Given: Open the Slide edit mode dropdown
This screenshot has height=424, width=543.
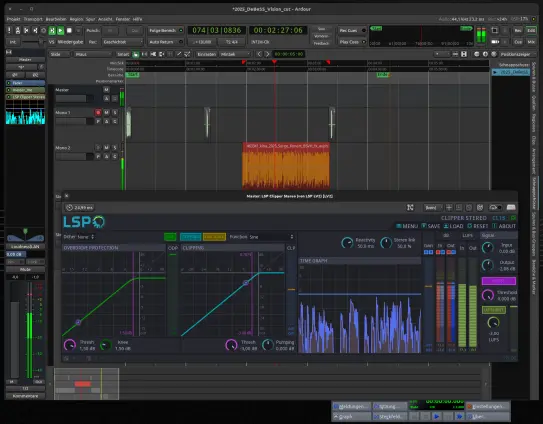Looking at the screenshot, I should (60, 54).
